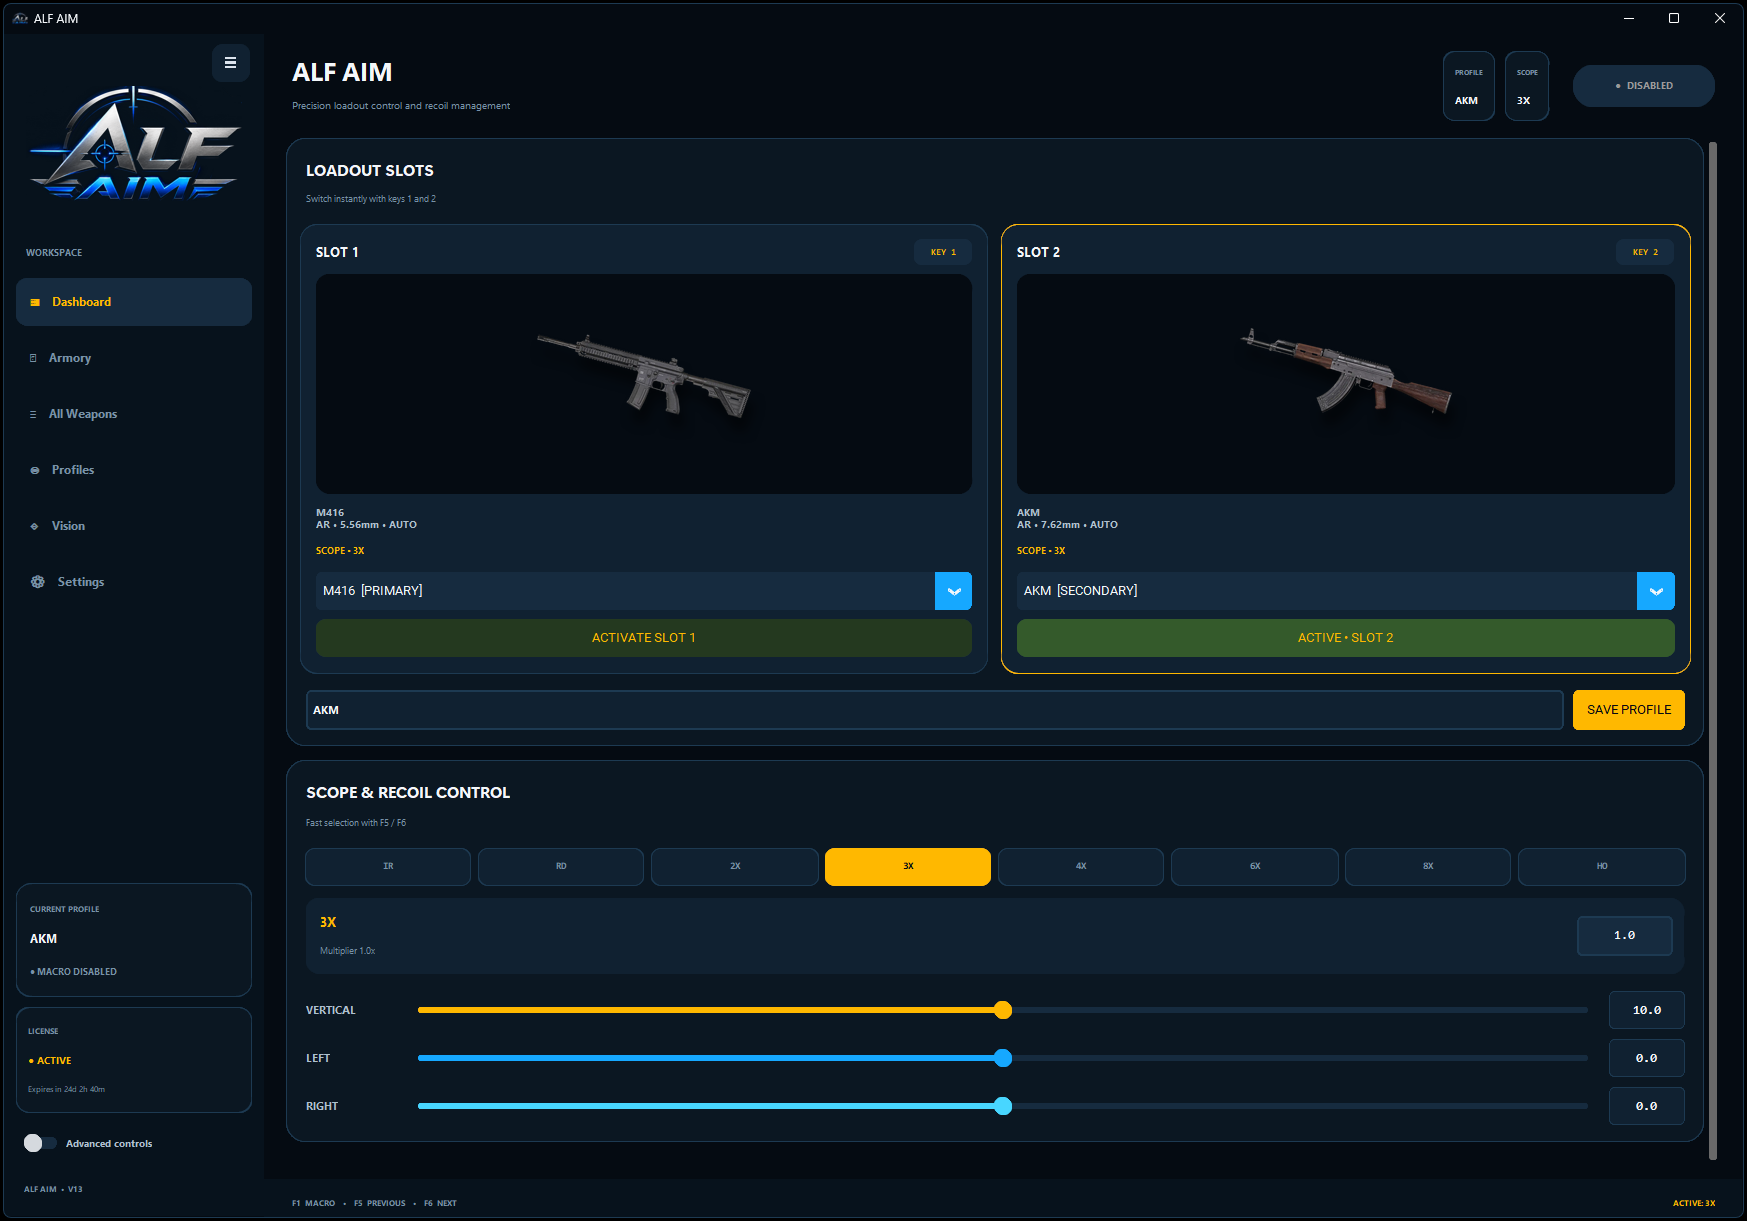
Task: Click 'F1 MACRO' in the footer
Action: click(x=313, y=1204)
